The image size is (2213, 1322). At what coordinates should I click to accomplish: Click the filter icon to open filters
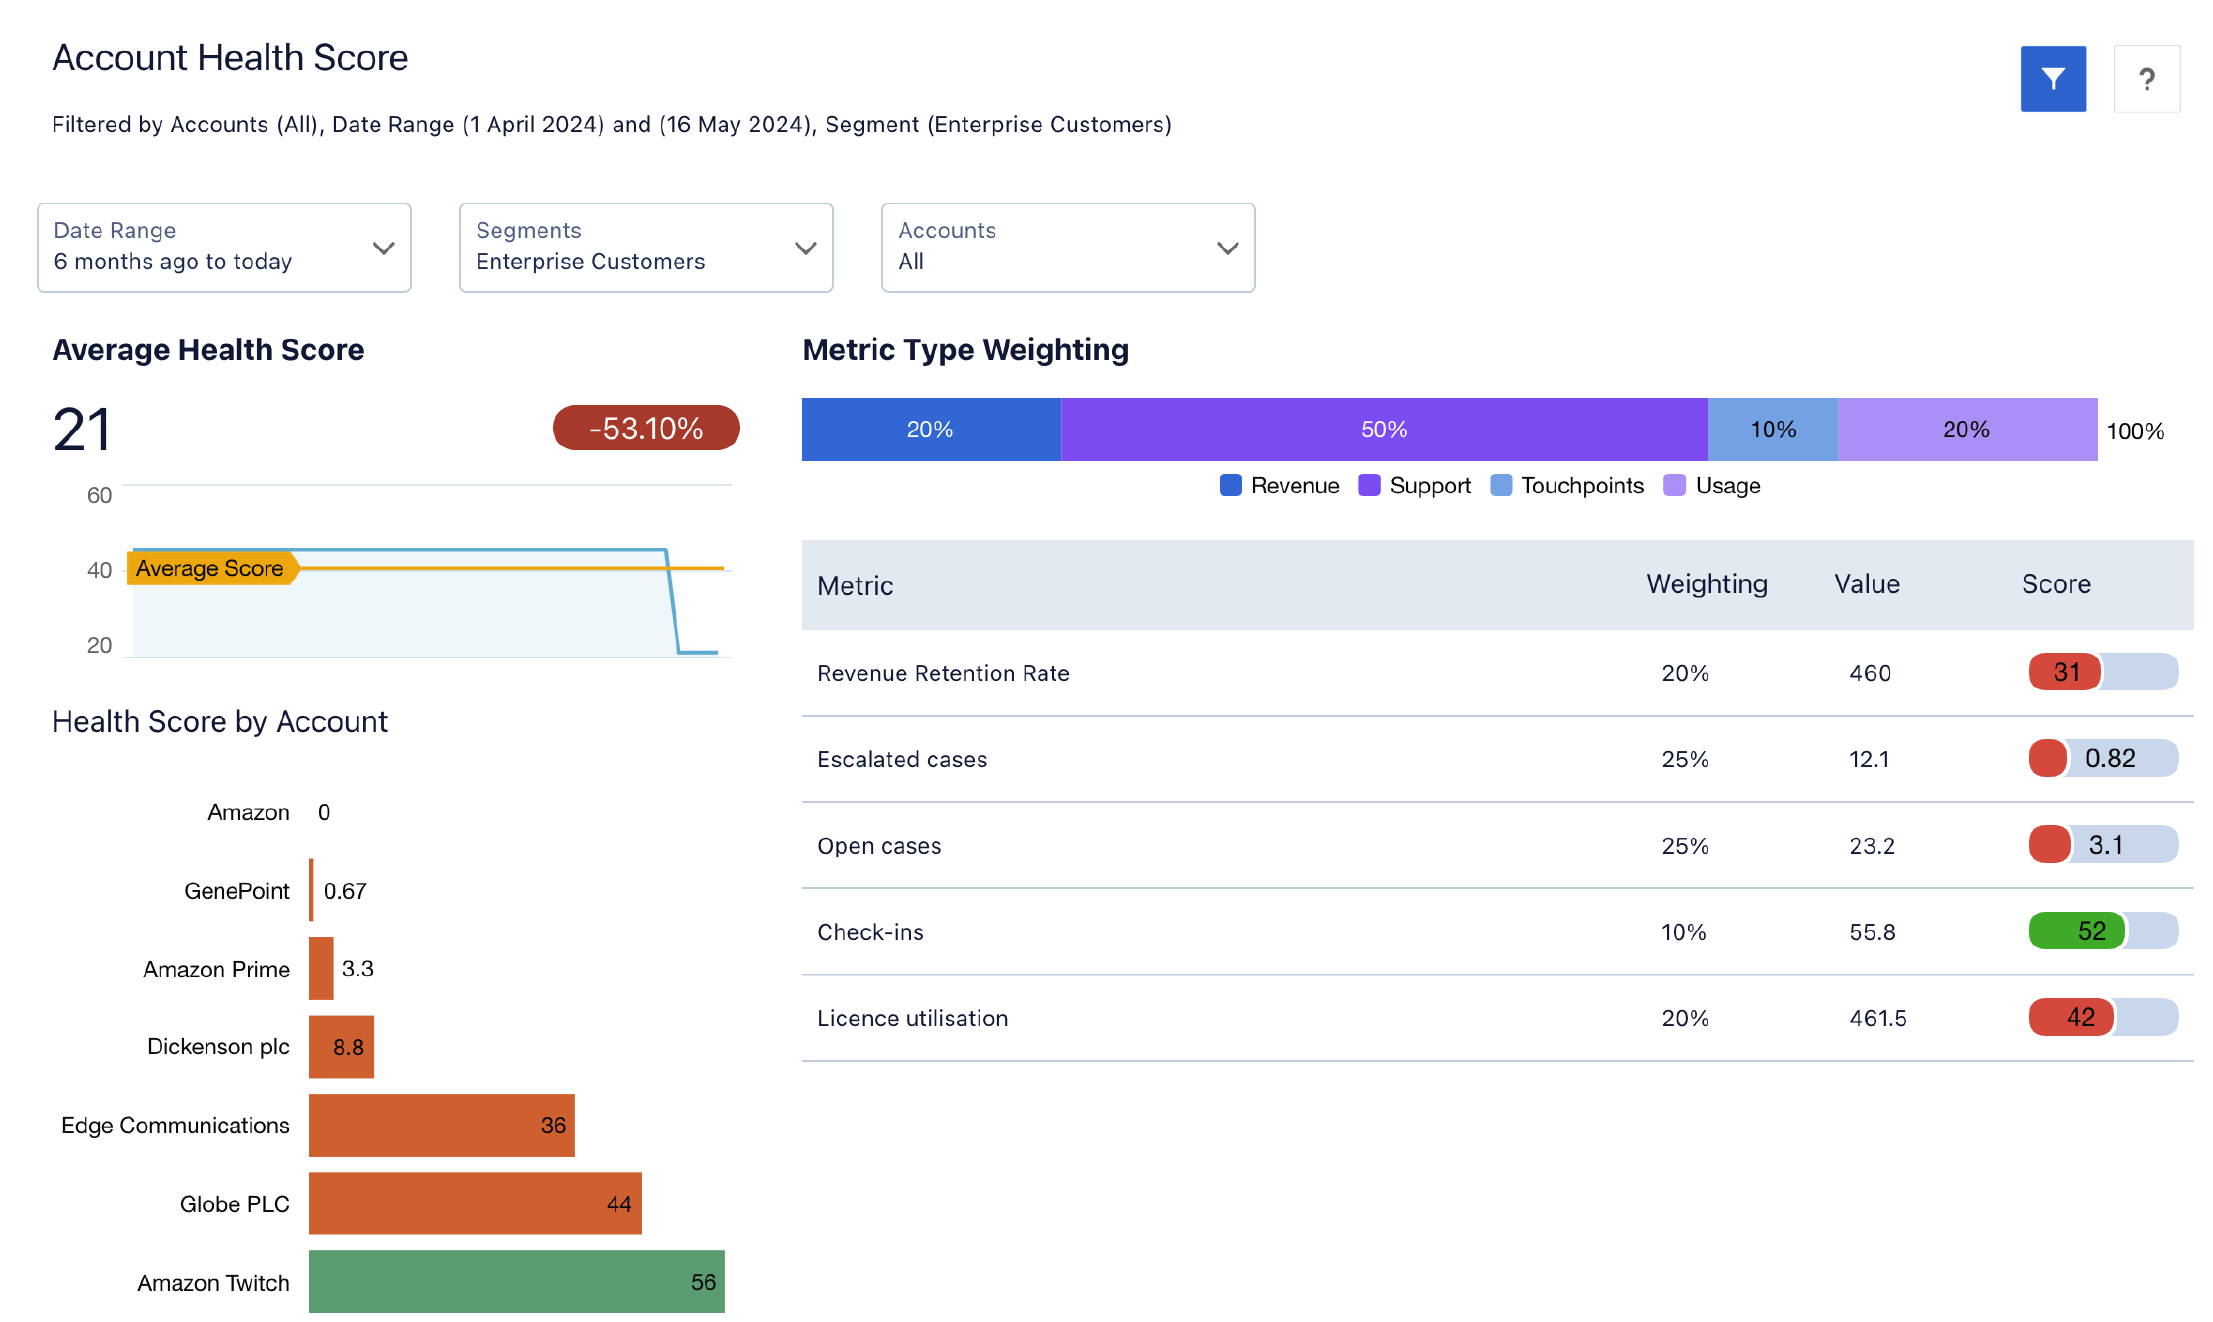(2054, 80)
